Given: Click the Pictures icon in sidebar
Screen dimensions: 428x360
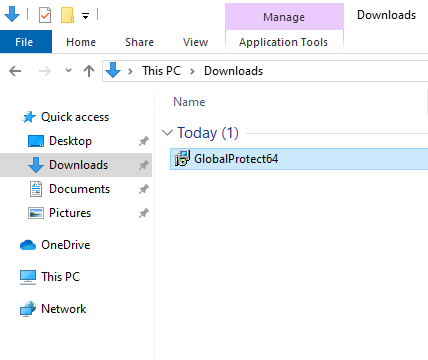Looking at the screenshot, I should [x=36, y=213].
